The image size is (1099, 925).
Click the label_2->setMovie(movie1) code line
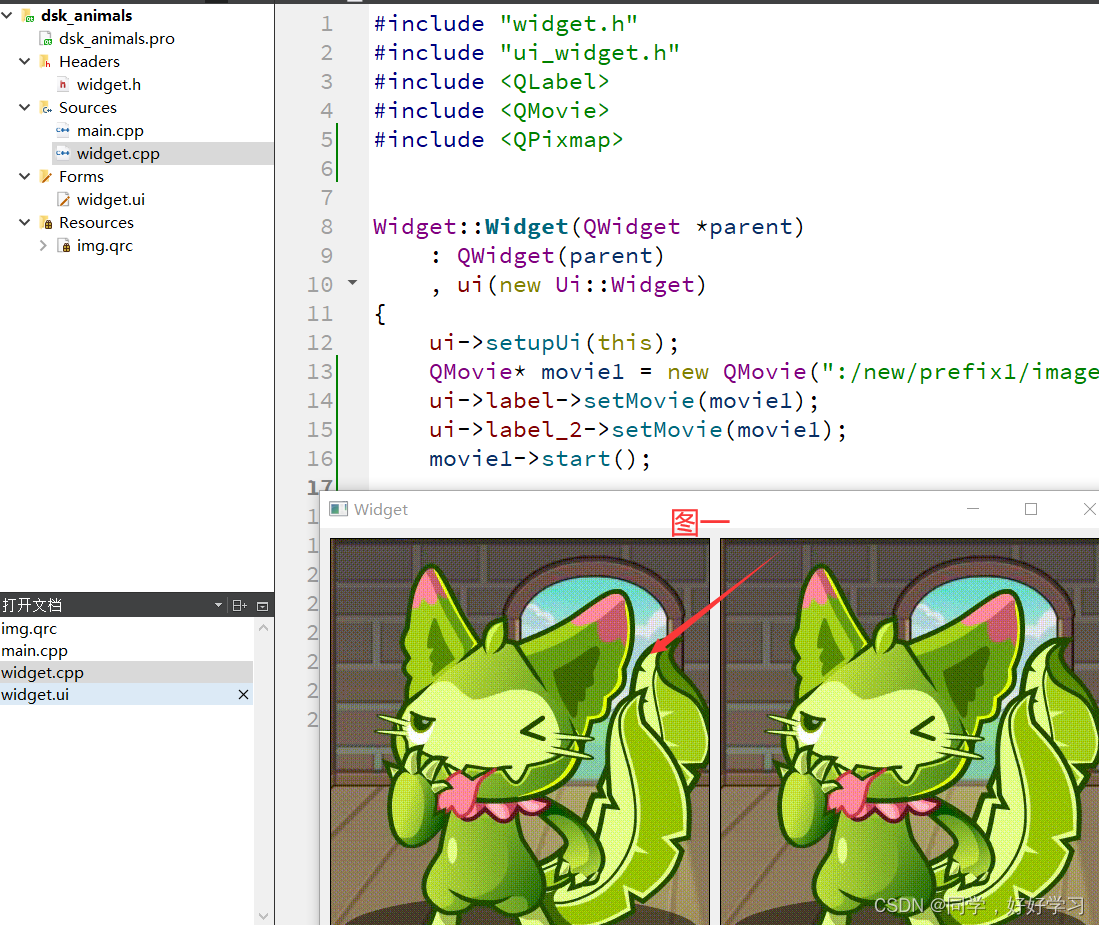(x=638, y=430)
